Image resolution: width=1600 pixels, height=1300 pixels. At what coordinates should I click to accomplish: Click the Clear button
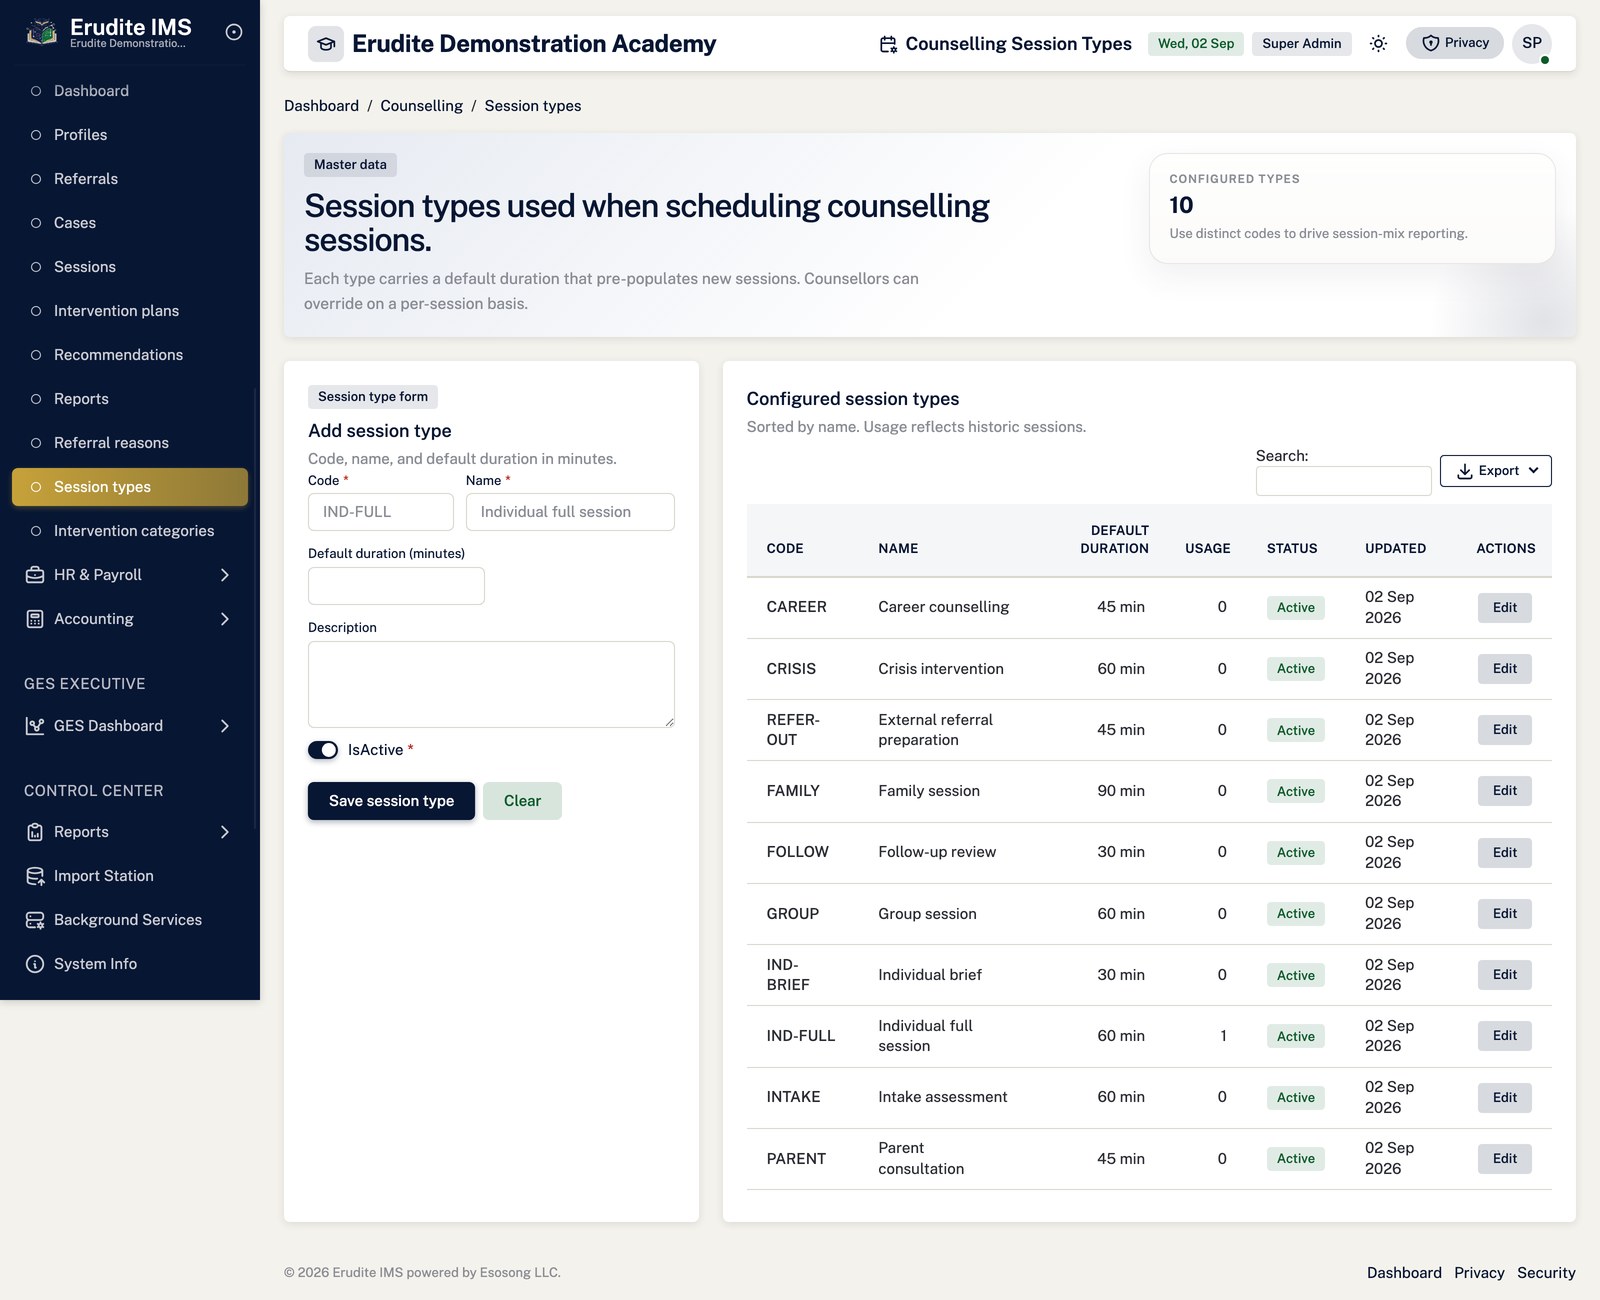(522, 801)
